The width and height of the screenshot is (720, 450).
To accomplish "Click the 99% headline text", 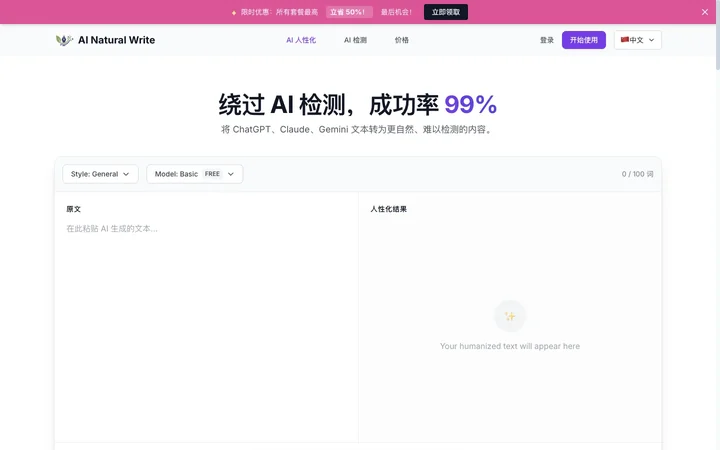I will 471,104.
